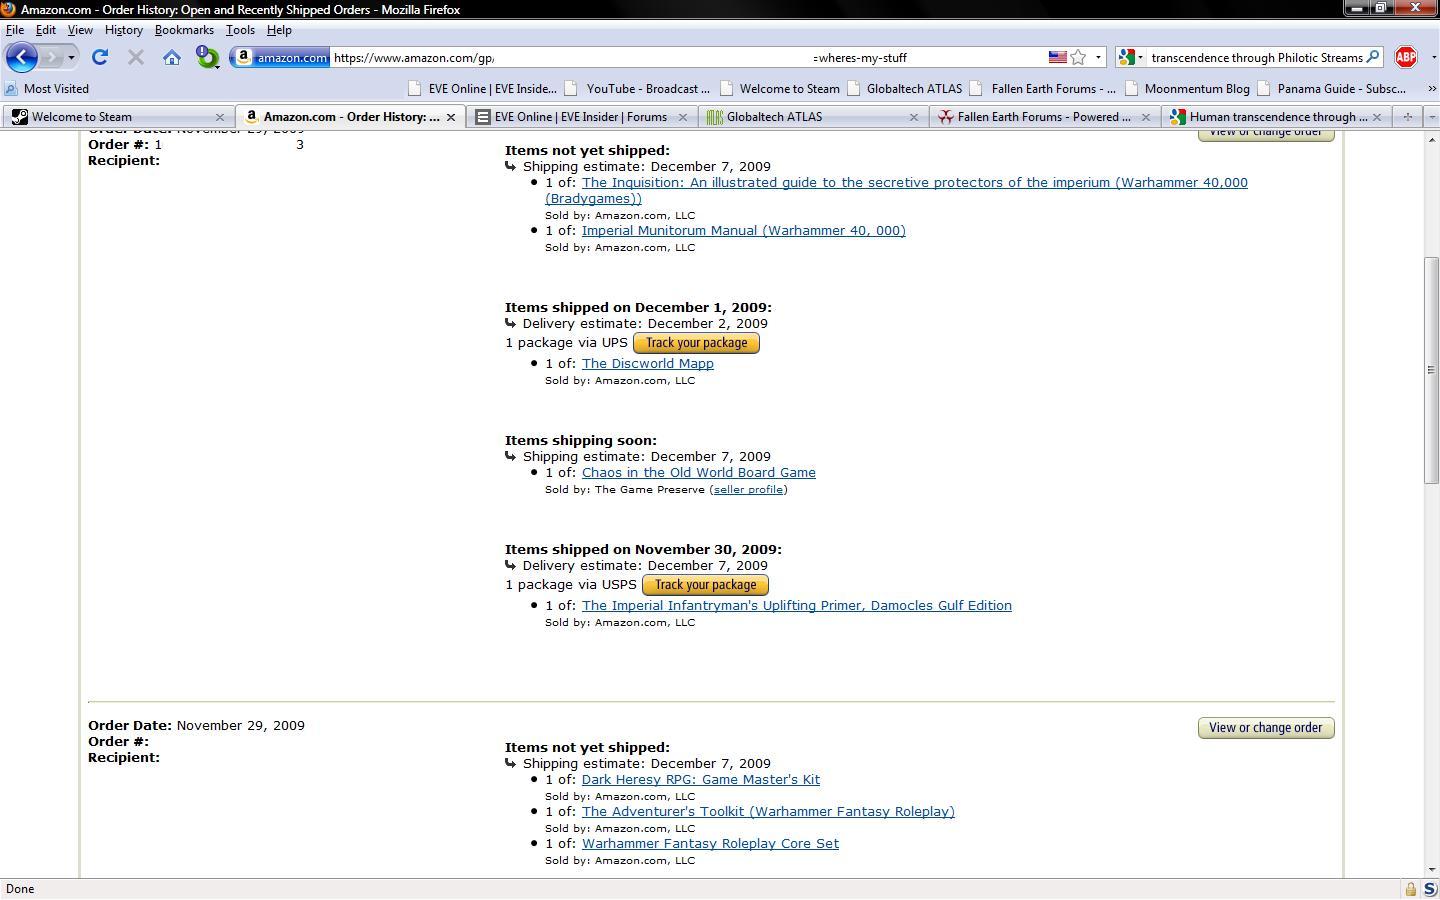This screenshot has height=900, width=1440.
Task: Switch to EVE Online Insider Forums tab
Action: tap(581, 117)
